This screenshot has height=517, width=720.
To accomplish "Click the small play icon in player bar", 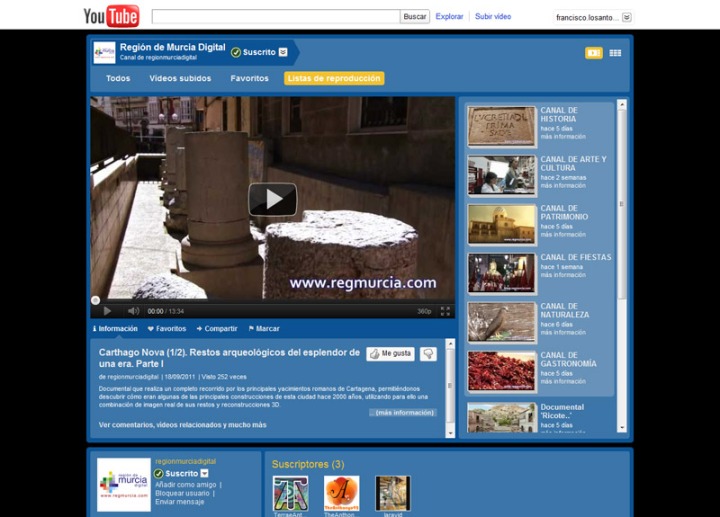I will point(107,311).
